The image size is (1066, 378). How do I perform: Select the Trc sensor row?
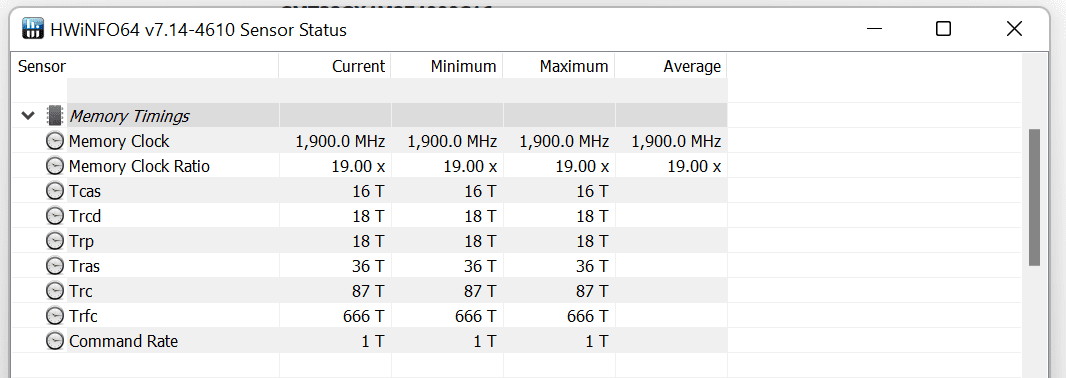371,291
